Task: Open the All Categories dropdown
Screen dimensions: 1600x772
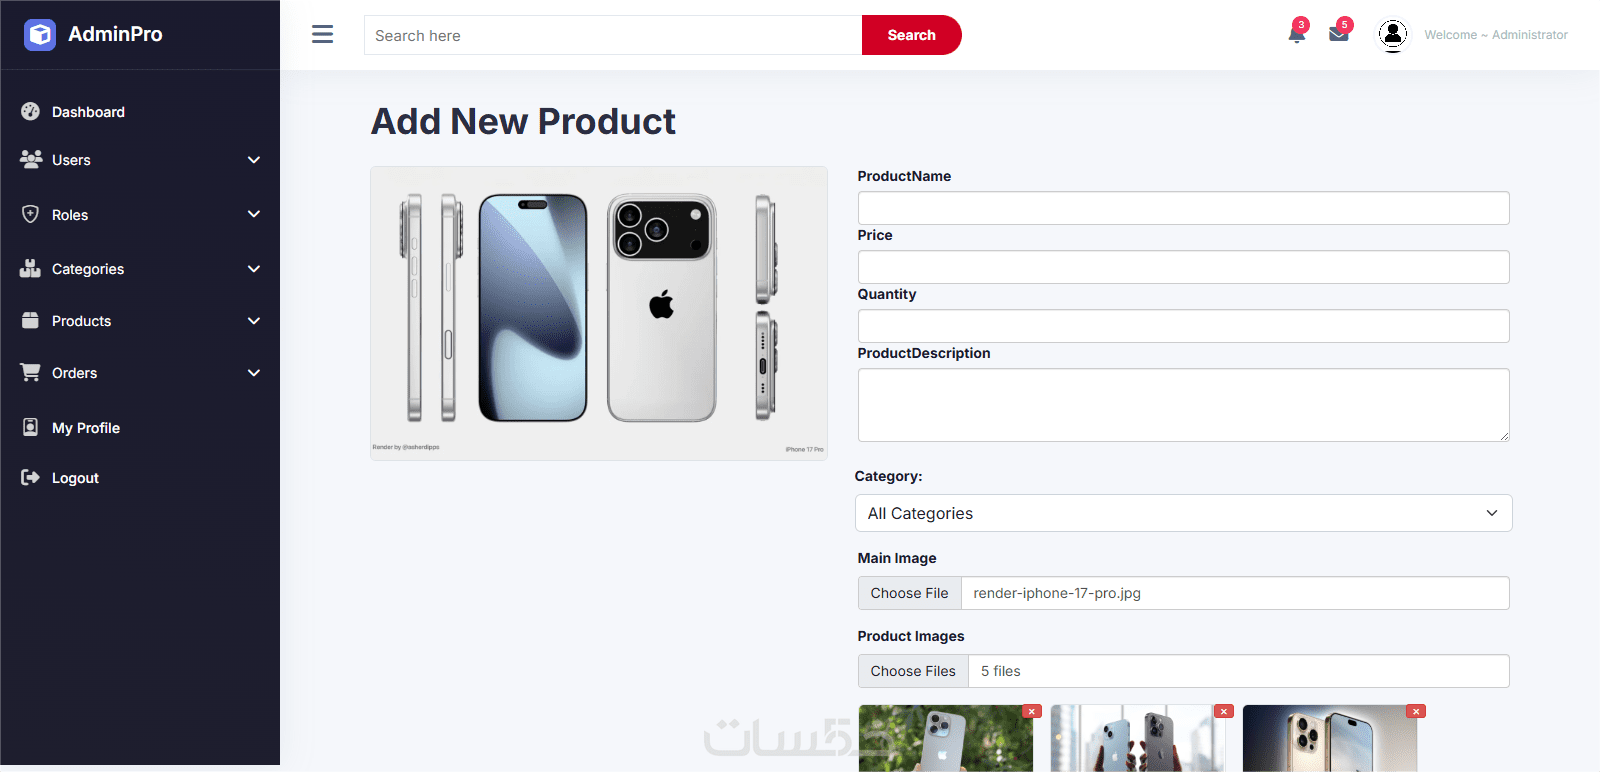Action: pos(1183,513)
